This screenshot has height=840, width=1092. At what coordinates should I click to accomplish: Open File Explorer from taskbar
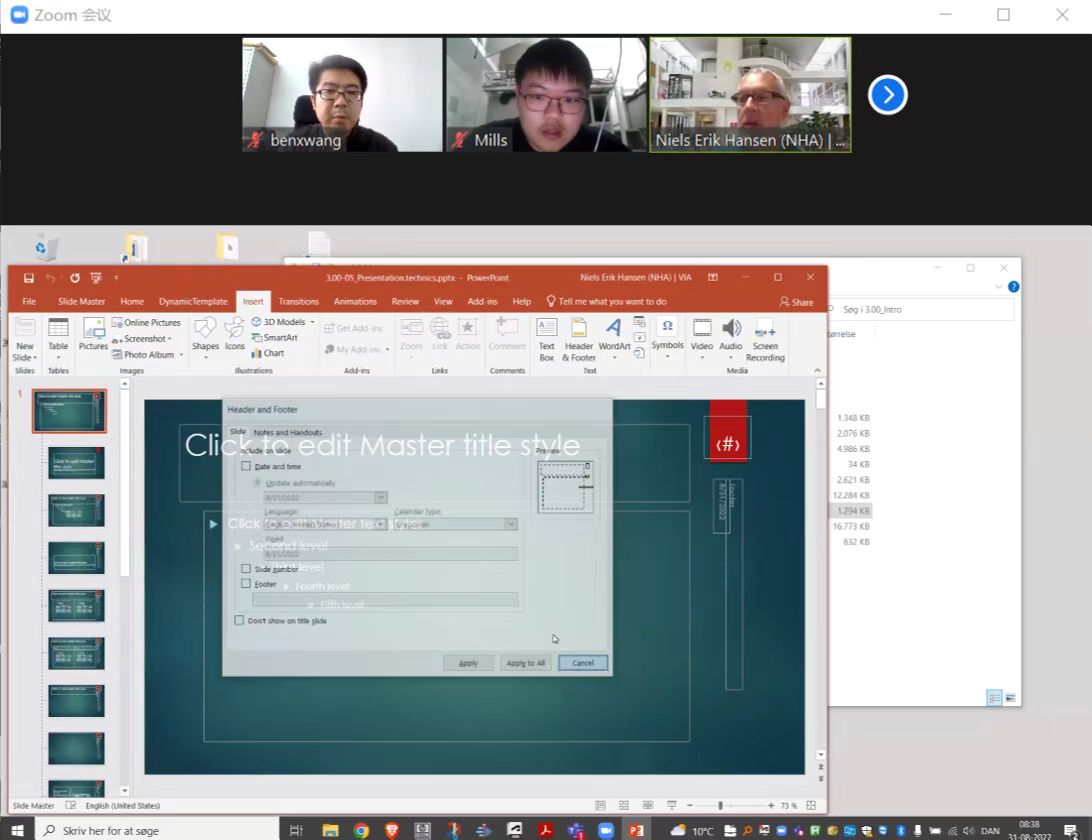(x=330, y=830)
